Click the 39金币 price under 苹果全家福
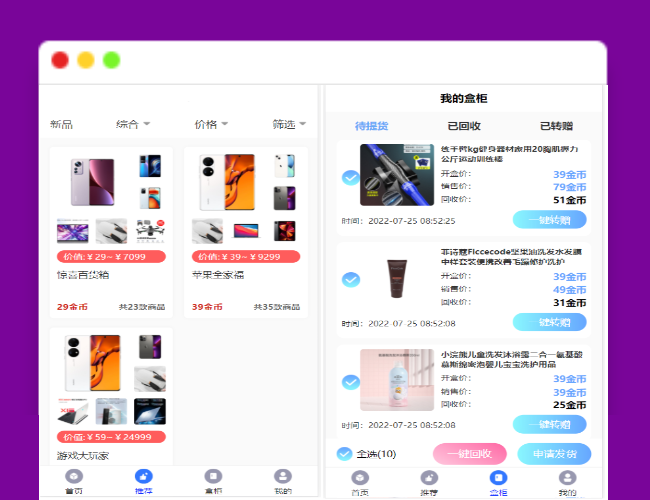The width and height of the screenshot is (650, 500). pyautogui.click(x=207, y=307)
